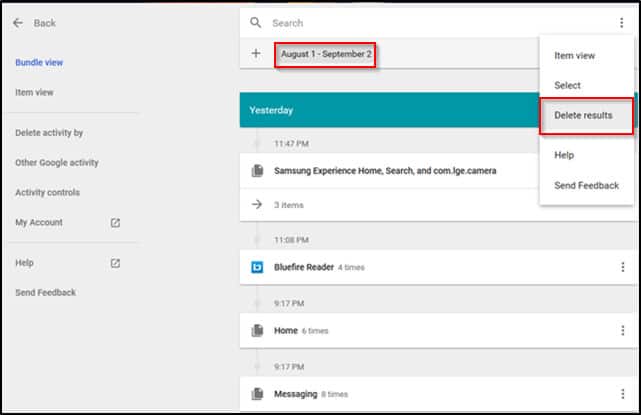641x415 pixels.
Task: Switch to Bundle view in sidebar
Action: 39,63
